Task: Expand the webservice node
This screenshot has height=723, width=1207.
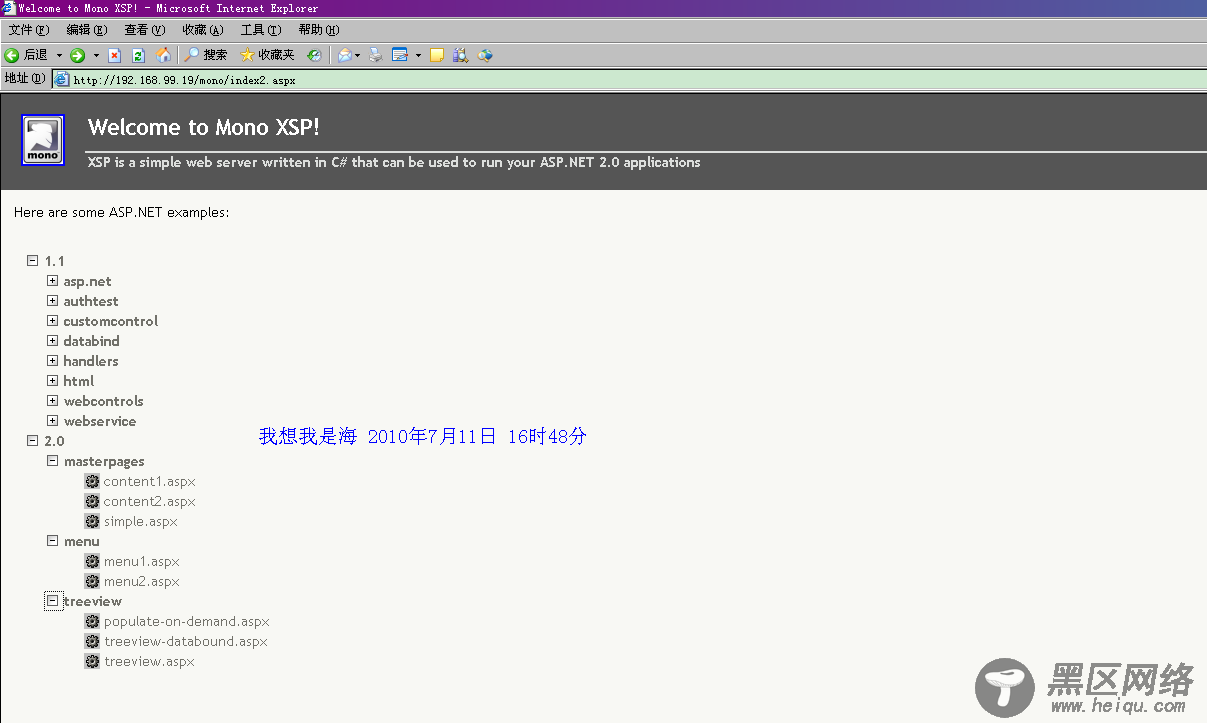Action: coord(52,420)
